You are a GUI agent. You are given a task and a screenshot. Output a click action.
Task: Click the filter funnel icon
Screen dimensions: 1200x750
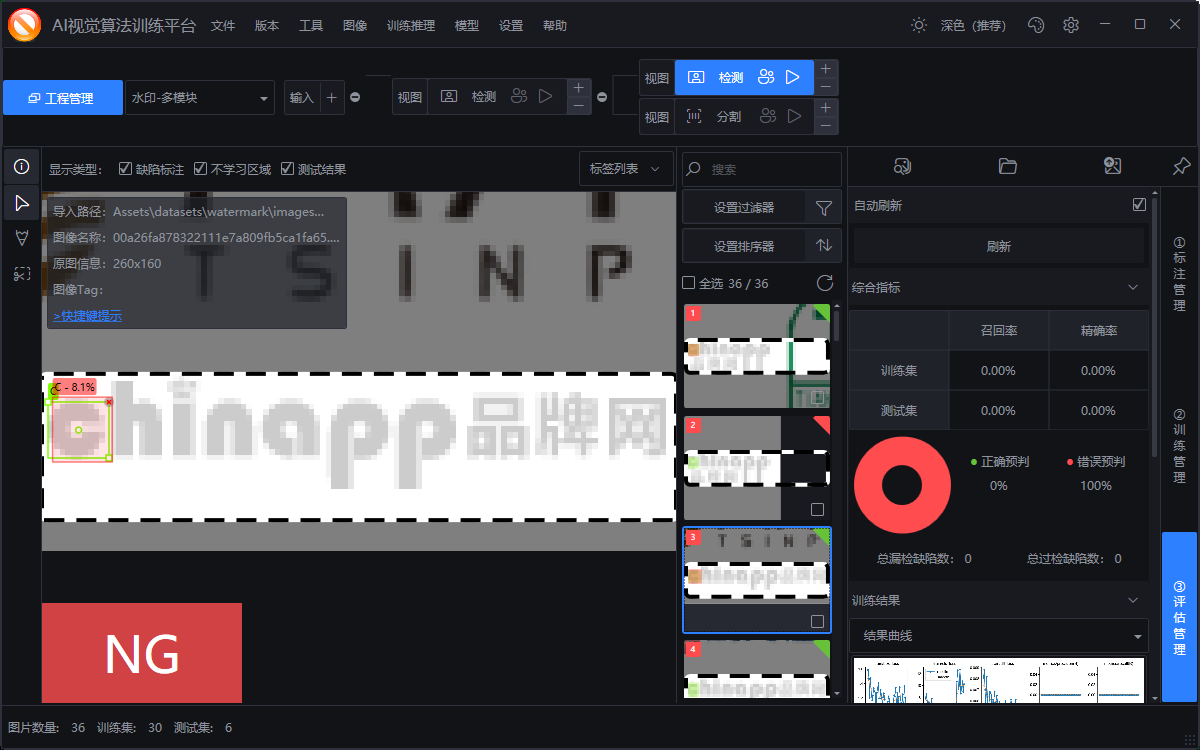tap(823, 208)
